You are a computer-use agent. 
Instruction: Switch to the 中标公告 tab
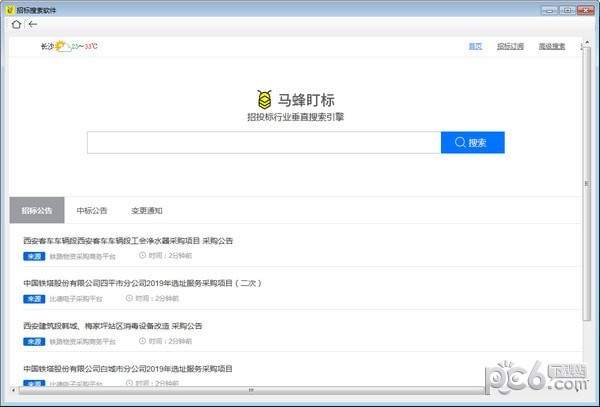tap(92, 211)
